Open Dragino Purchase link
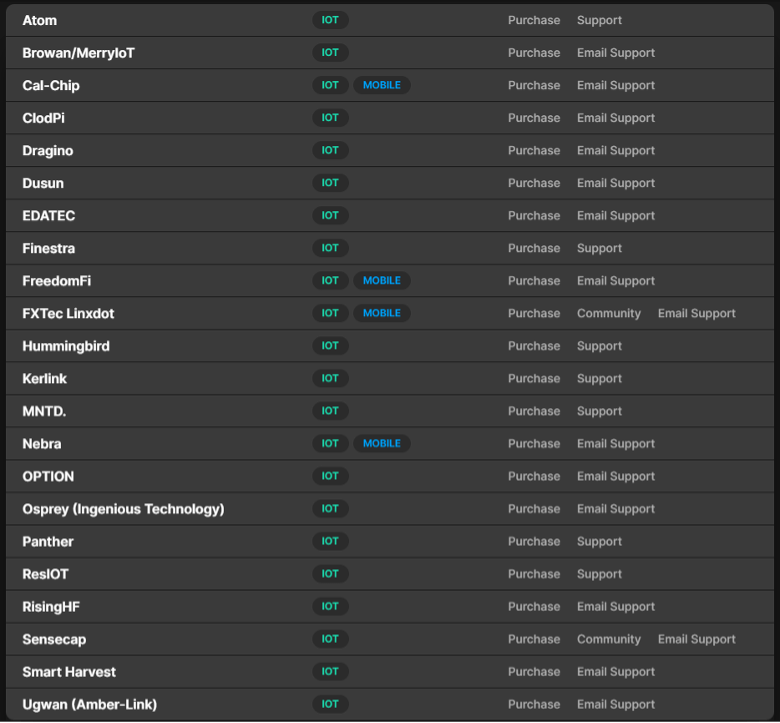The width and height of the screenshot is (780, 723). (x=534, y=151)
